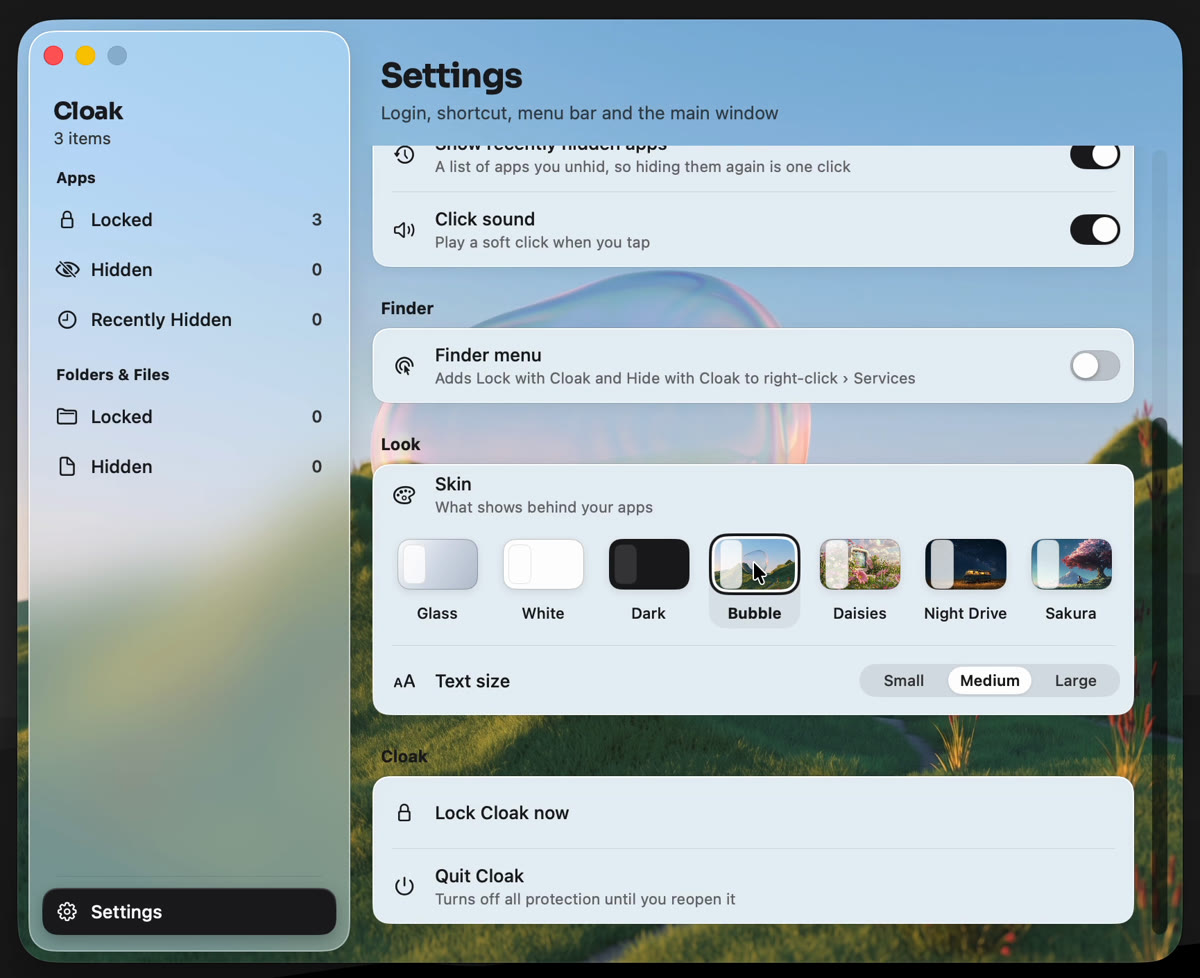Click the "3 items" text
Image resolution: width=1200 pixels, height=978 pixels.
[x=82, y=139]
